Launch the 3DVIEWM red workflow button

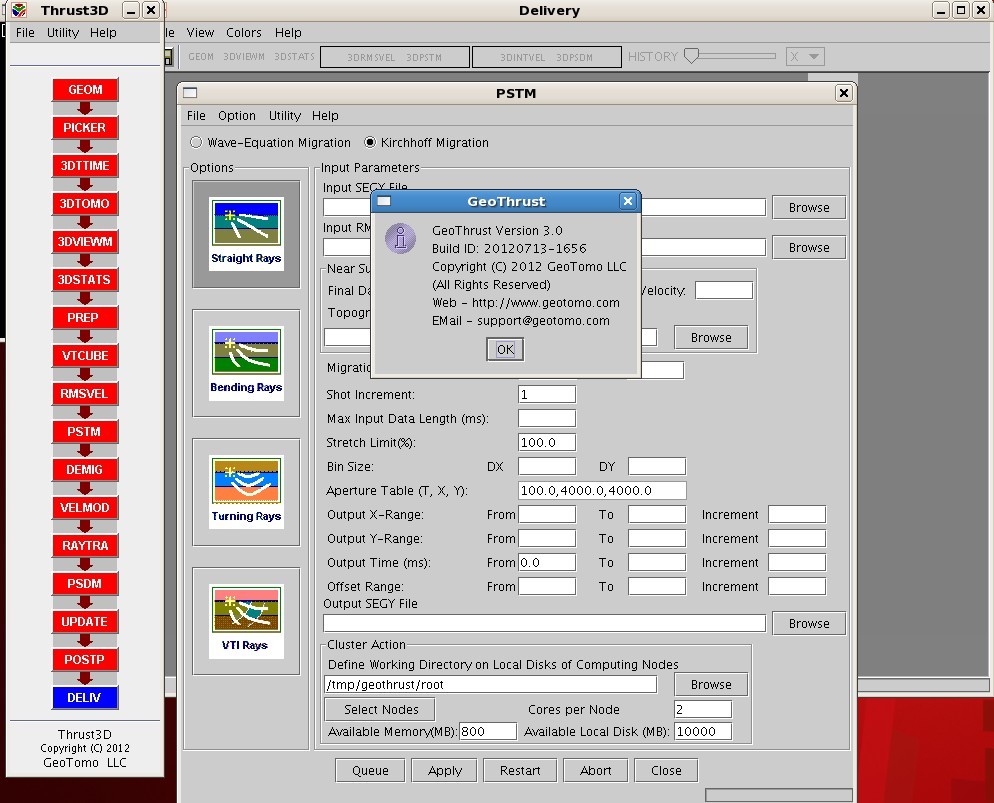point(85,241)
